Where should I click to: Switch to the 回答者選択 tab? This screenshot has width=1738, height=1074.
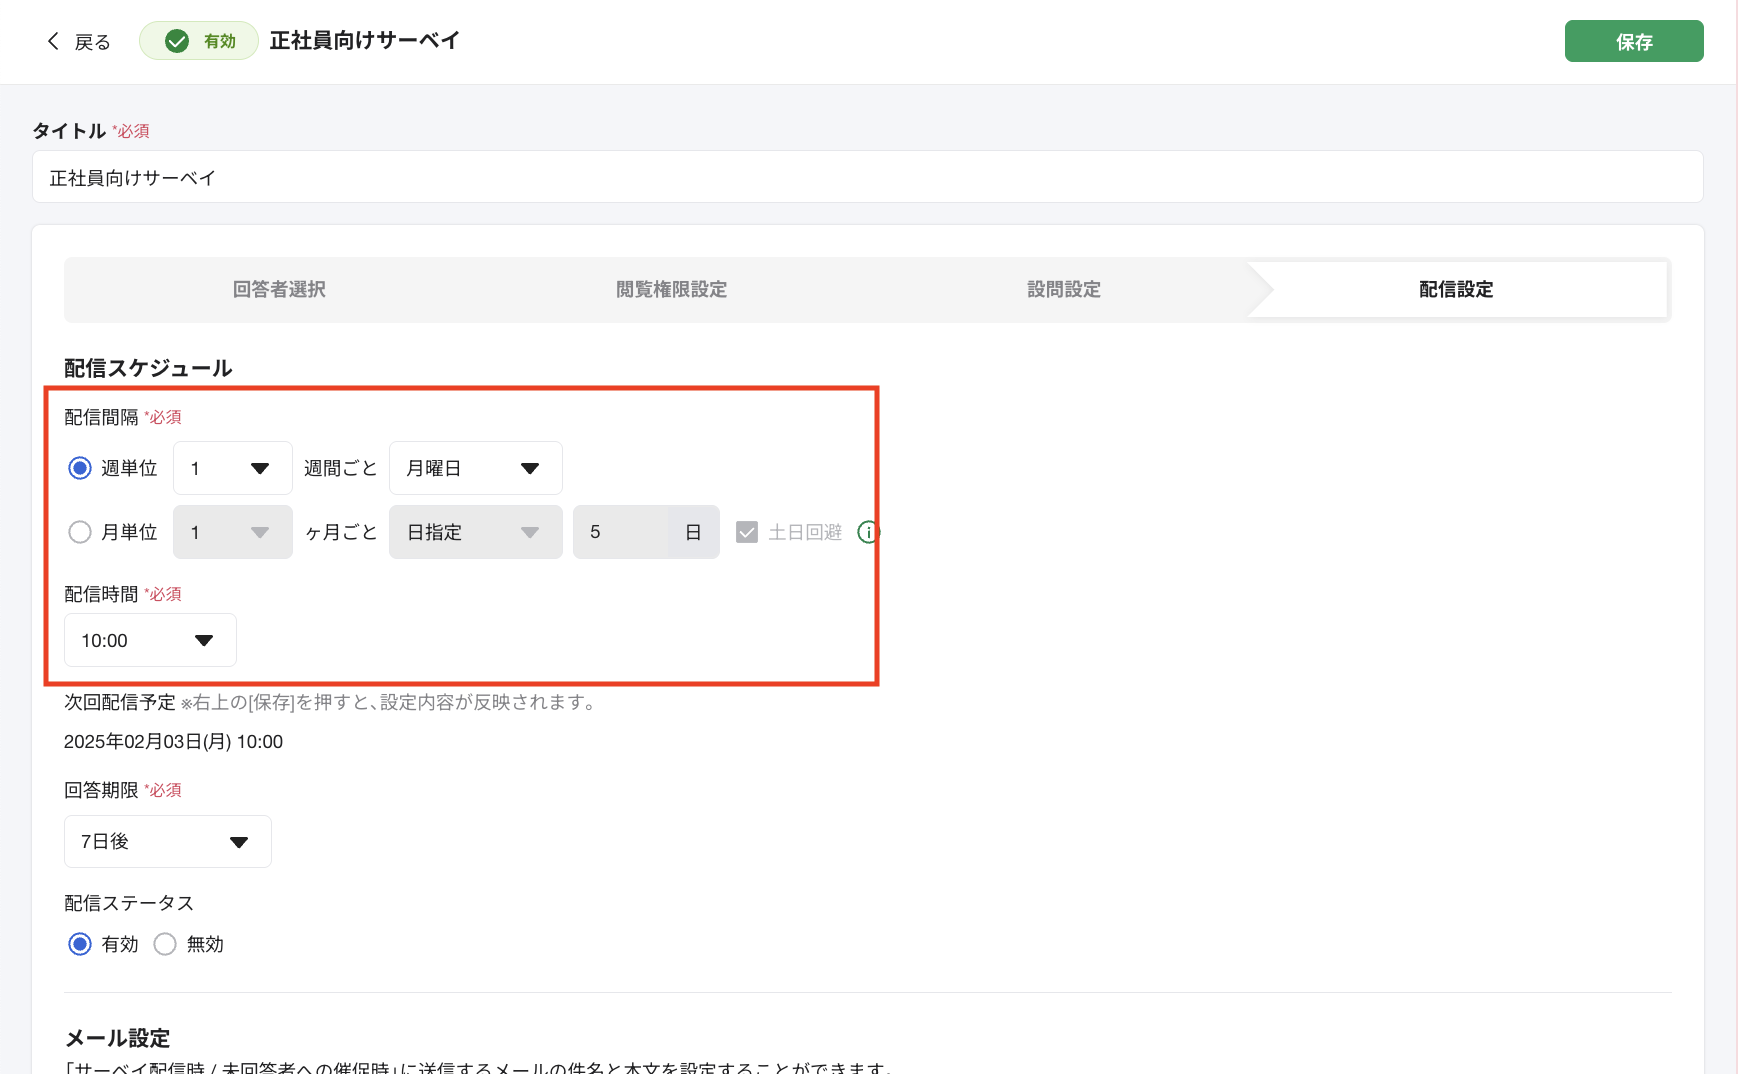(x=280, y=289)
